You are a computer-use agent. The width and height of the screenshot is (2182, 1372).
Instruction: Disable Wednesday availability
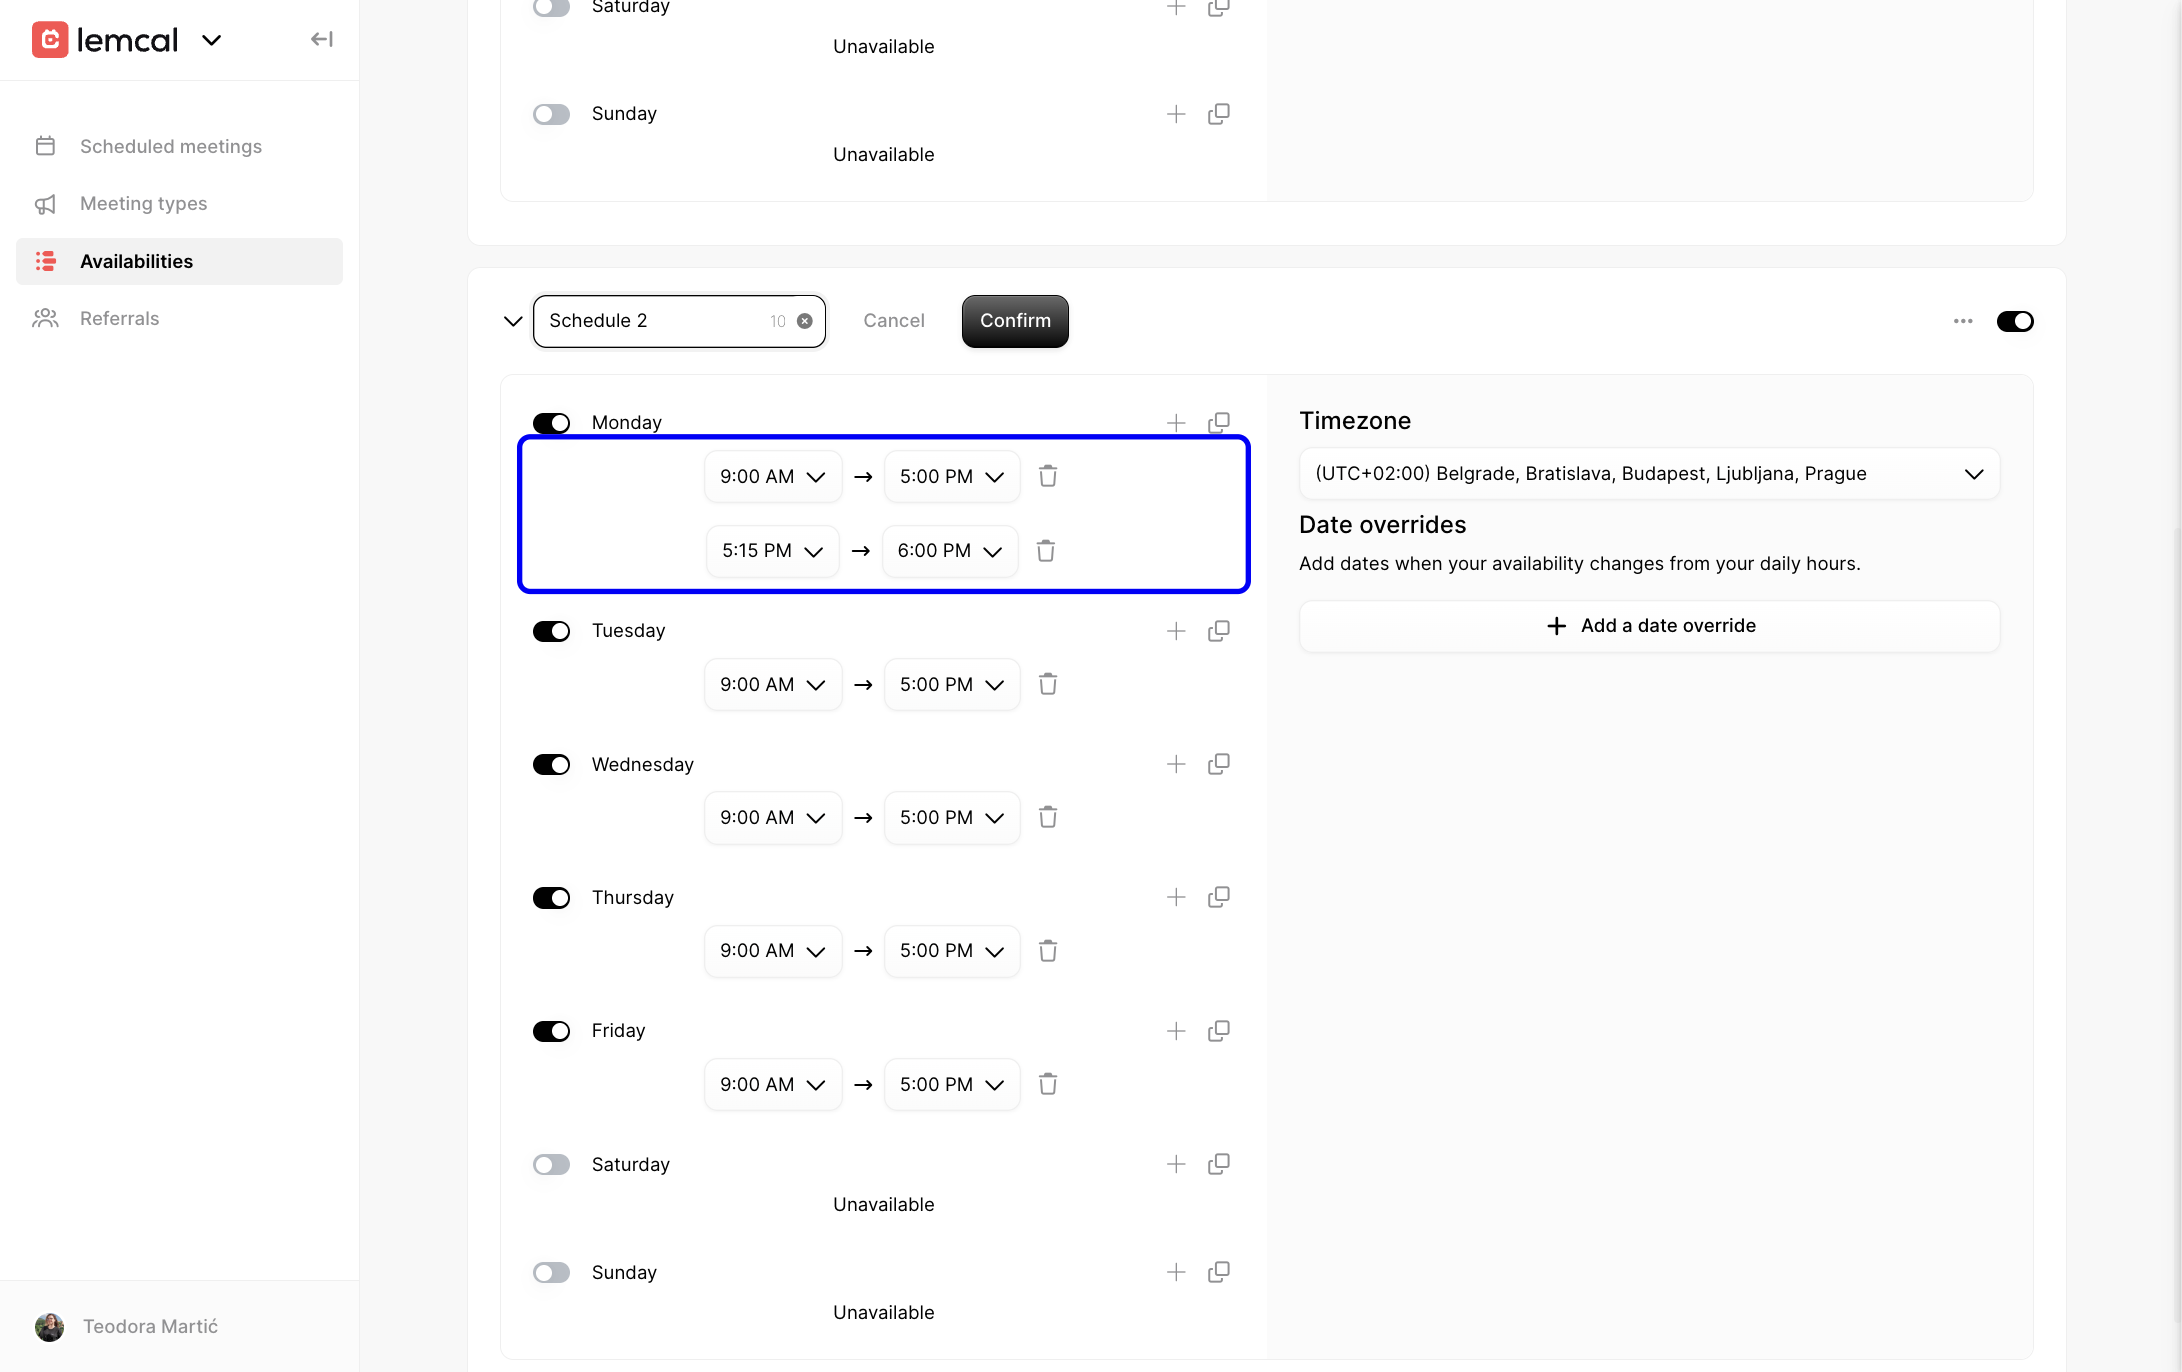(551, 764)
